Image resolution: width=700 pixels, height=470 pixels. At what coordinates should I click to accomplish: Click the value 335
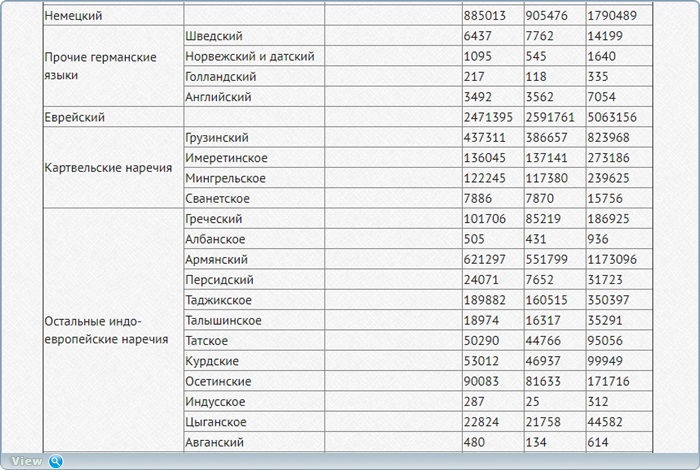coord(598,77)
